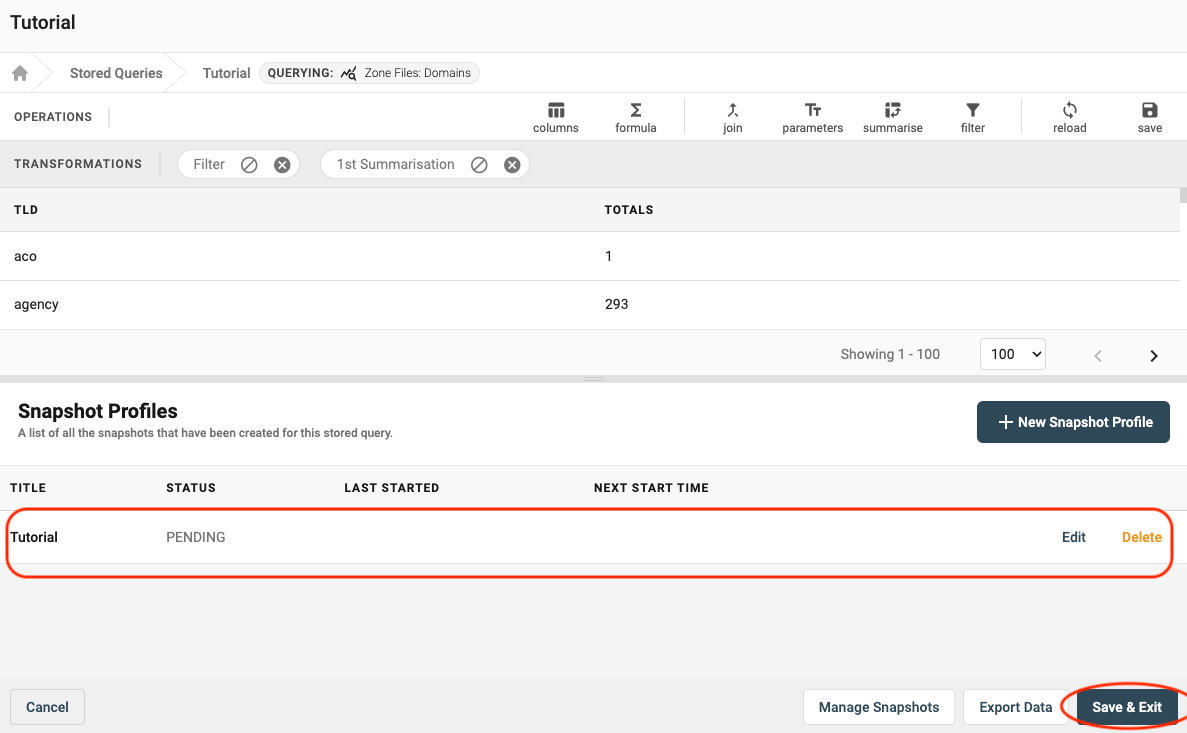This screenshot has height=733, width=1187.
Task: Disable the Filter transformation
Action: (250, 165)
